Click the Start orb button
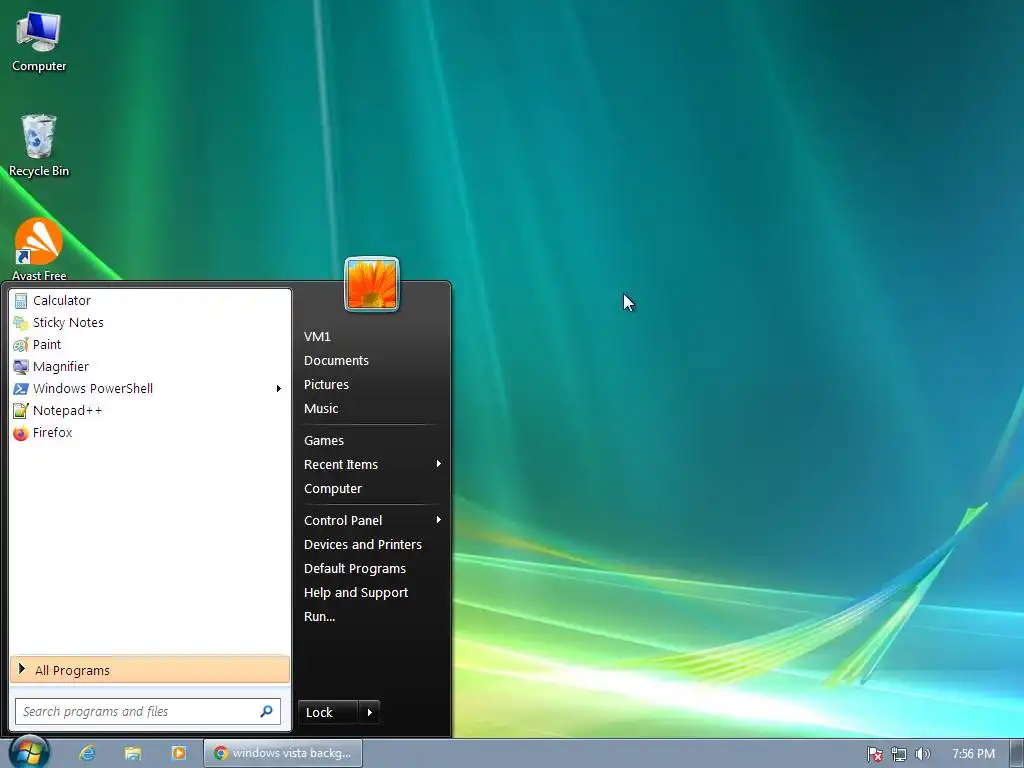Screen dimensions: 1024x768 pyautogui.click(x=29, y=752)
